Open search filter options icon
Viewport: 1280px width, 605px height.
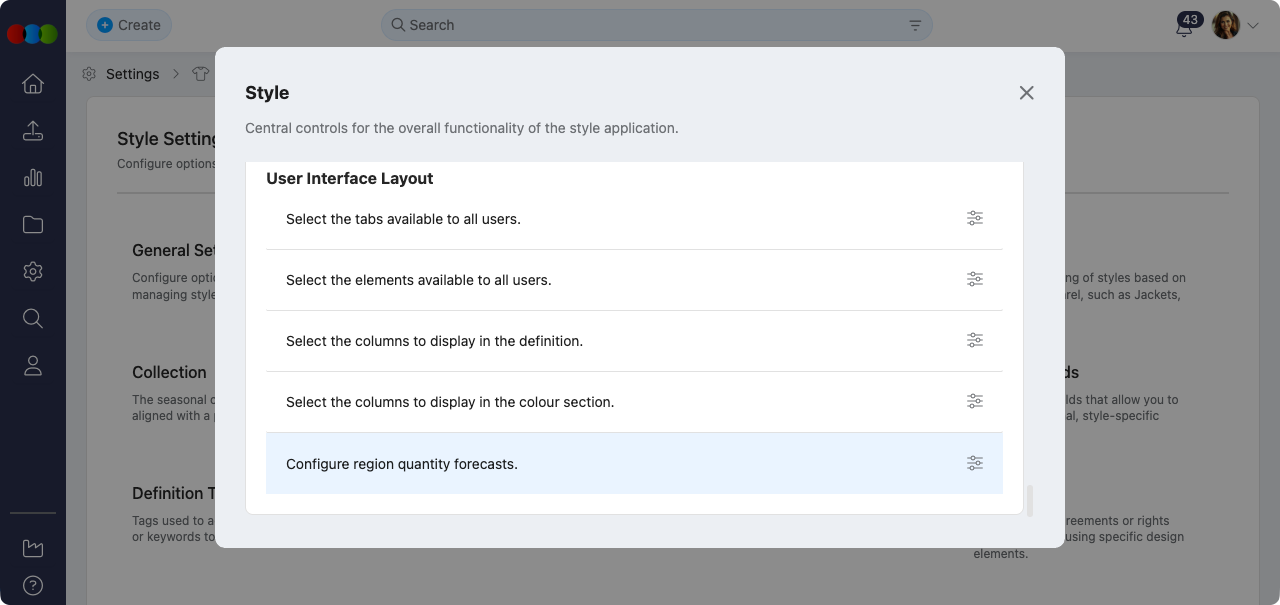915,26
